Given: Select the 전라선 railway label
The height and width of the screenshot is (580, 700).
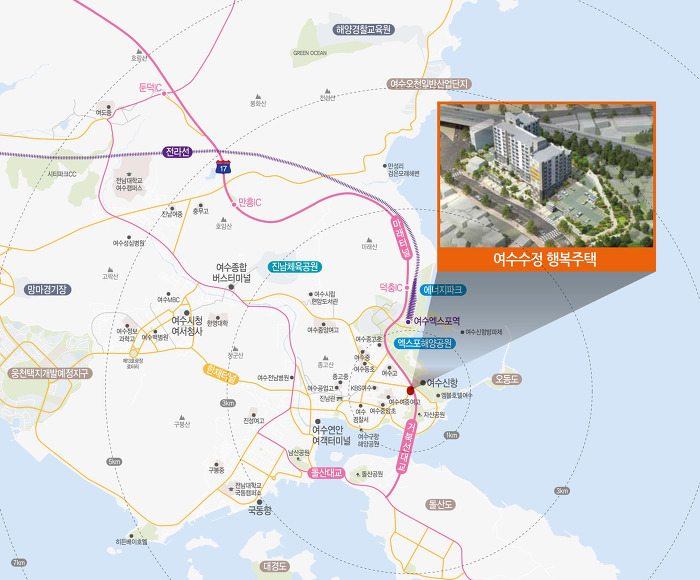Looking at the screenshot, I should click(178, 152).
